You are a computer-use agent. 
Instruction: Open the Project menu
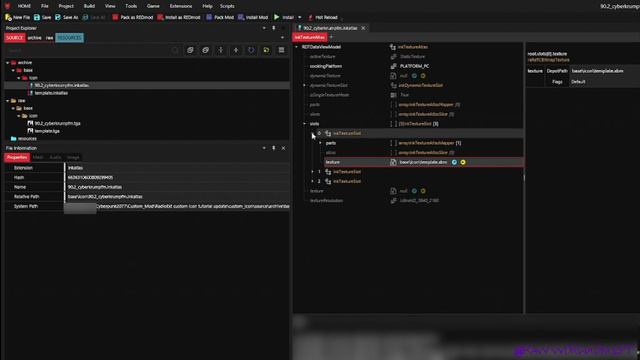(x=66, y=6)
